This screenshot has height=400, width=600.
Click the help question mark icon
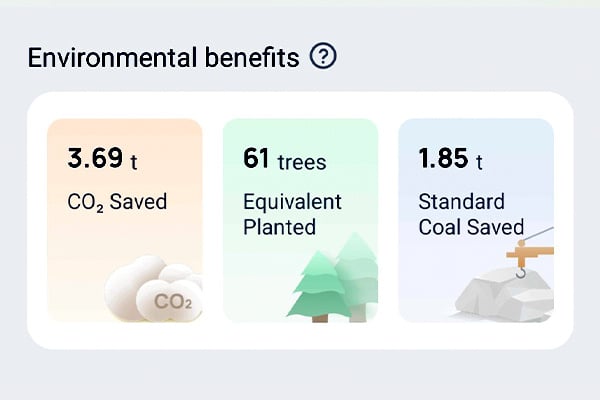point(323,56)
